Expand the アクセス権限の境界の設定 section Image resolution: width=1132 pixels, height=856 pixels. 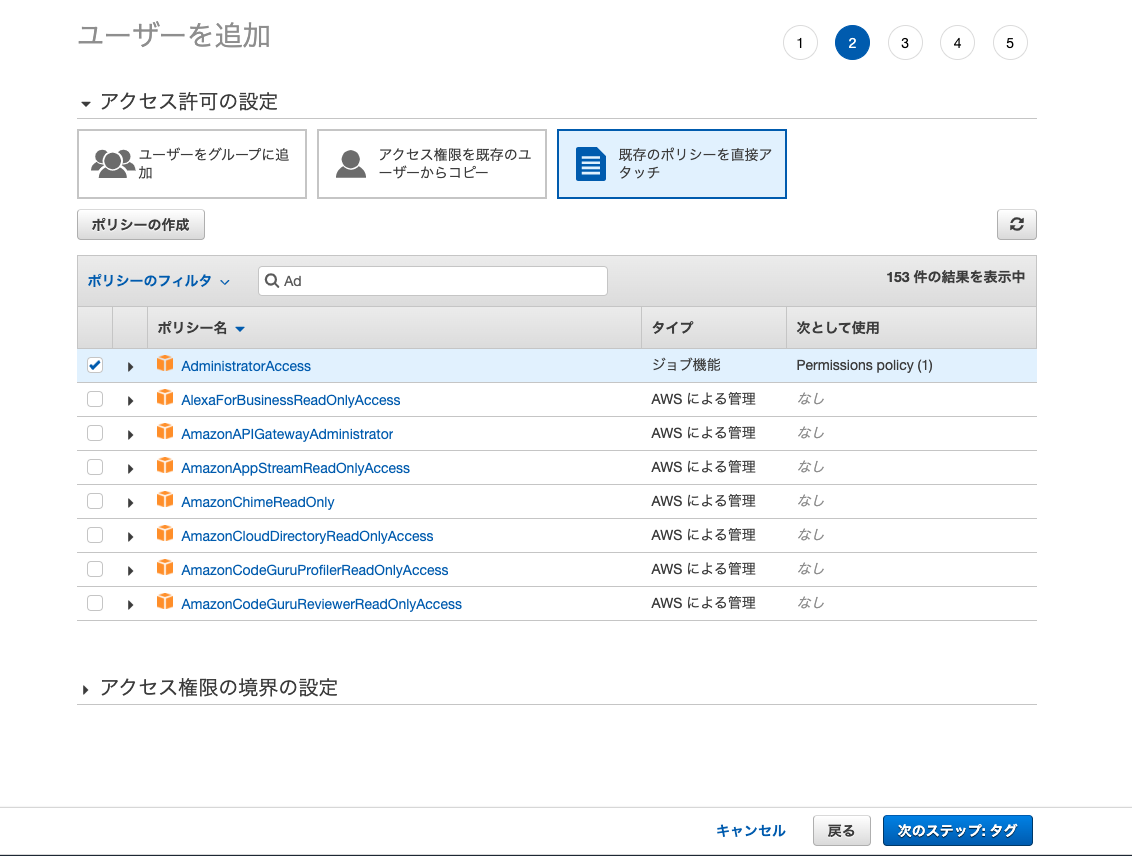[218, 688]
